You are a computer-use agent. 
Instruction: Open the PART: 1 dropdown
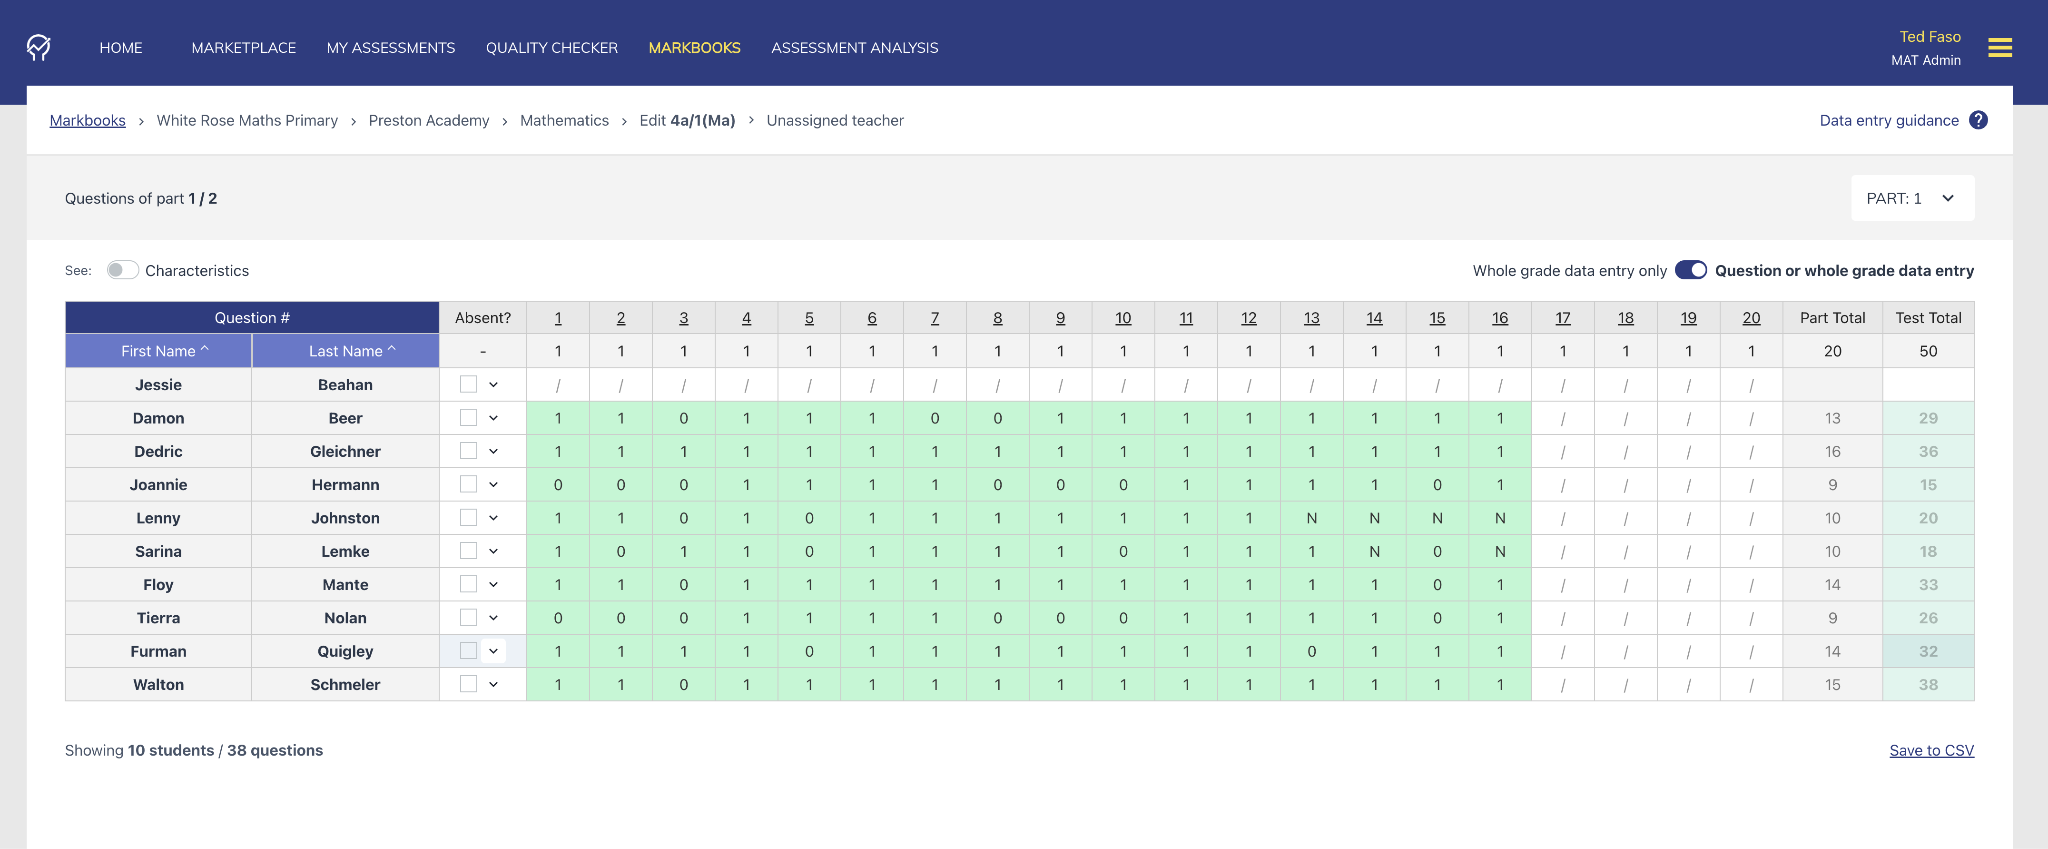click(x=1911, y=198)
